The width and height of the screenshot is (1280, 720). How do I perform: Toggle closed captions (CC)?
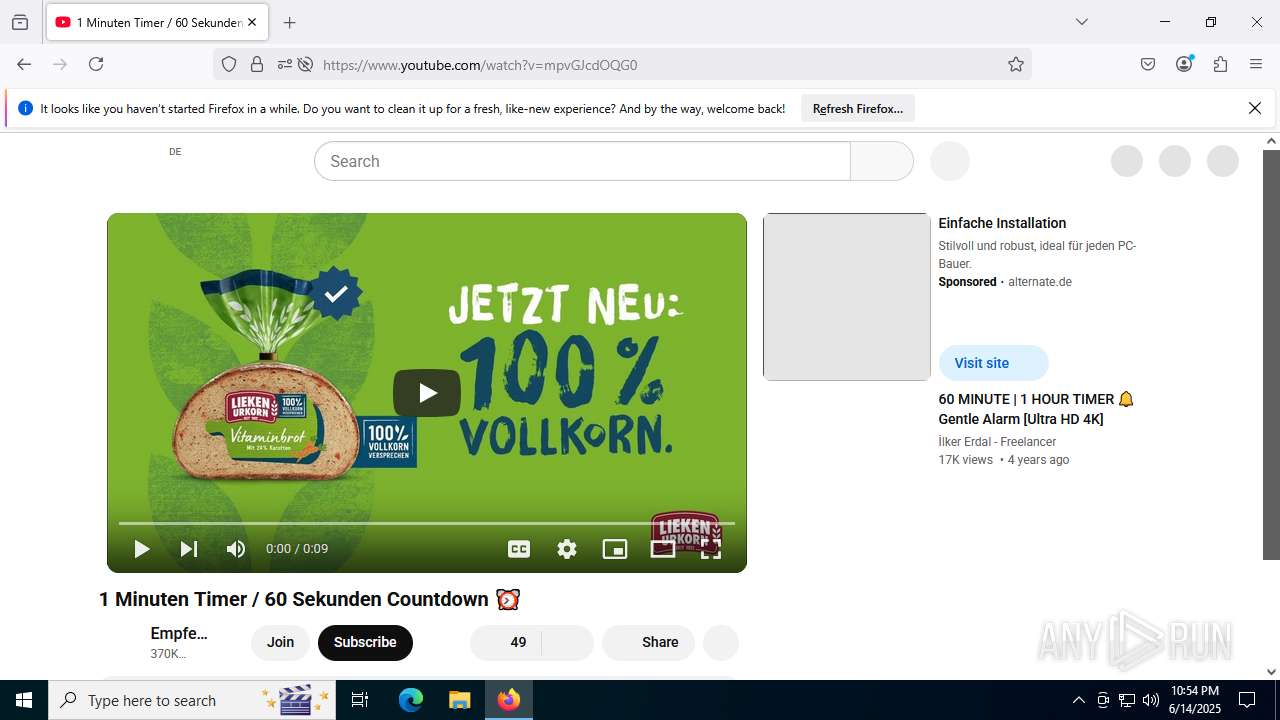coord(519,549)
